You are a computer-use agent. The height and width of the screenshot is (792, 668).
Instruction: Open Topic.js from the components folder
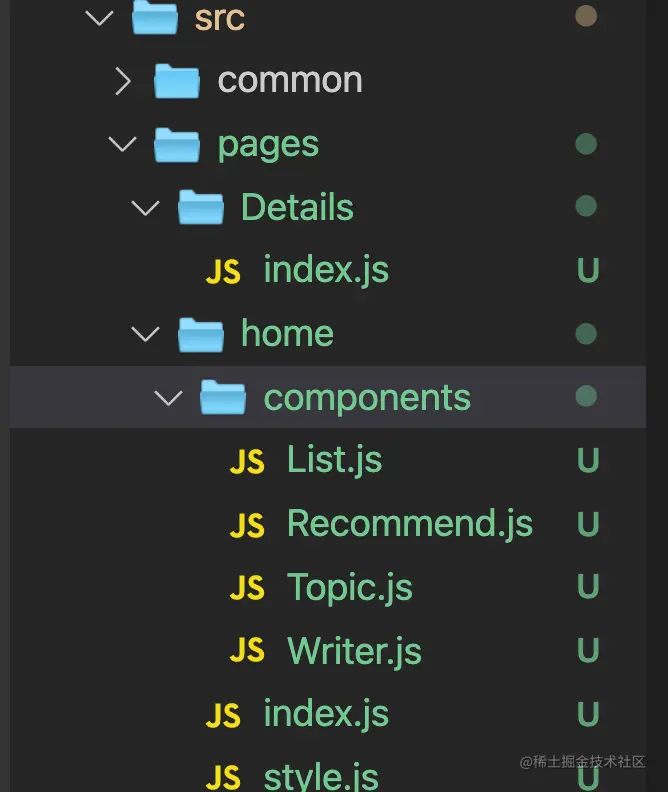349,588
